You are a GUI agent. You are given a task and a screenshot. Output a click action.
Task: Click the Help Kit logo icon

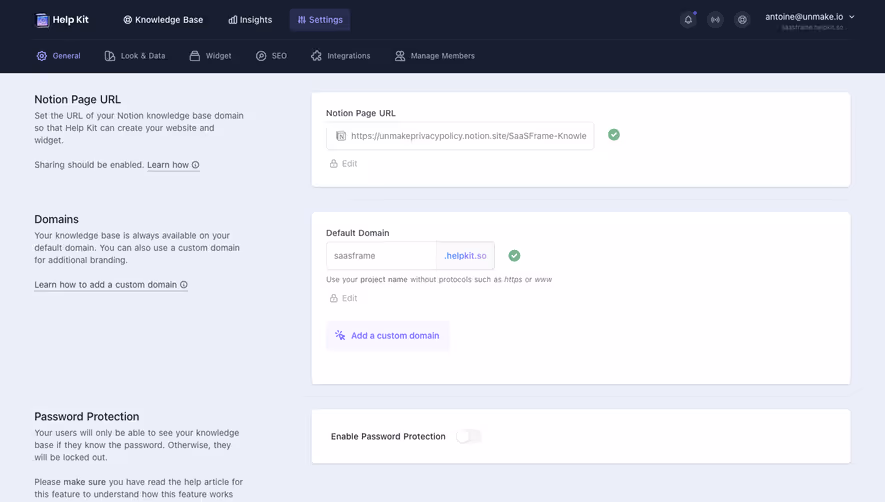pos(42,20)
